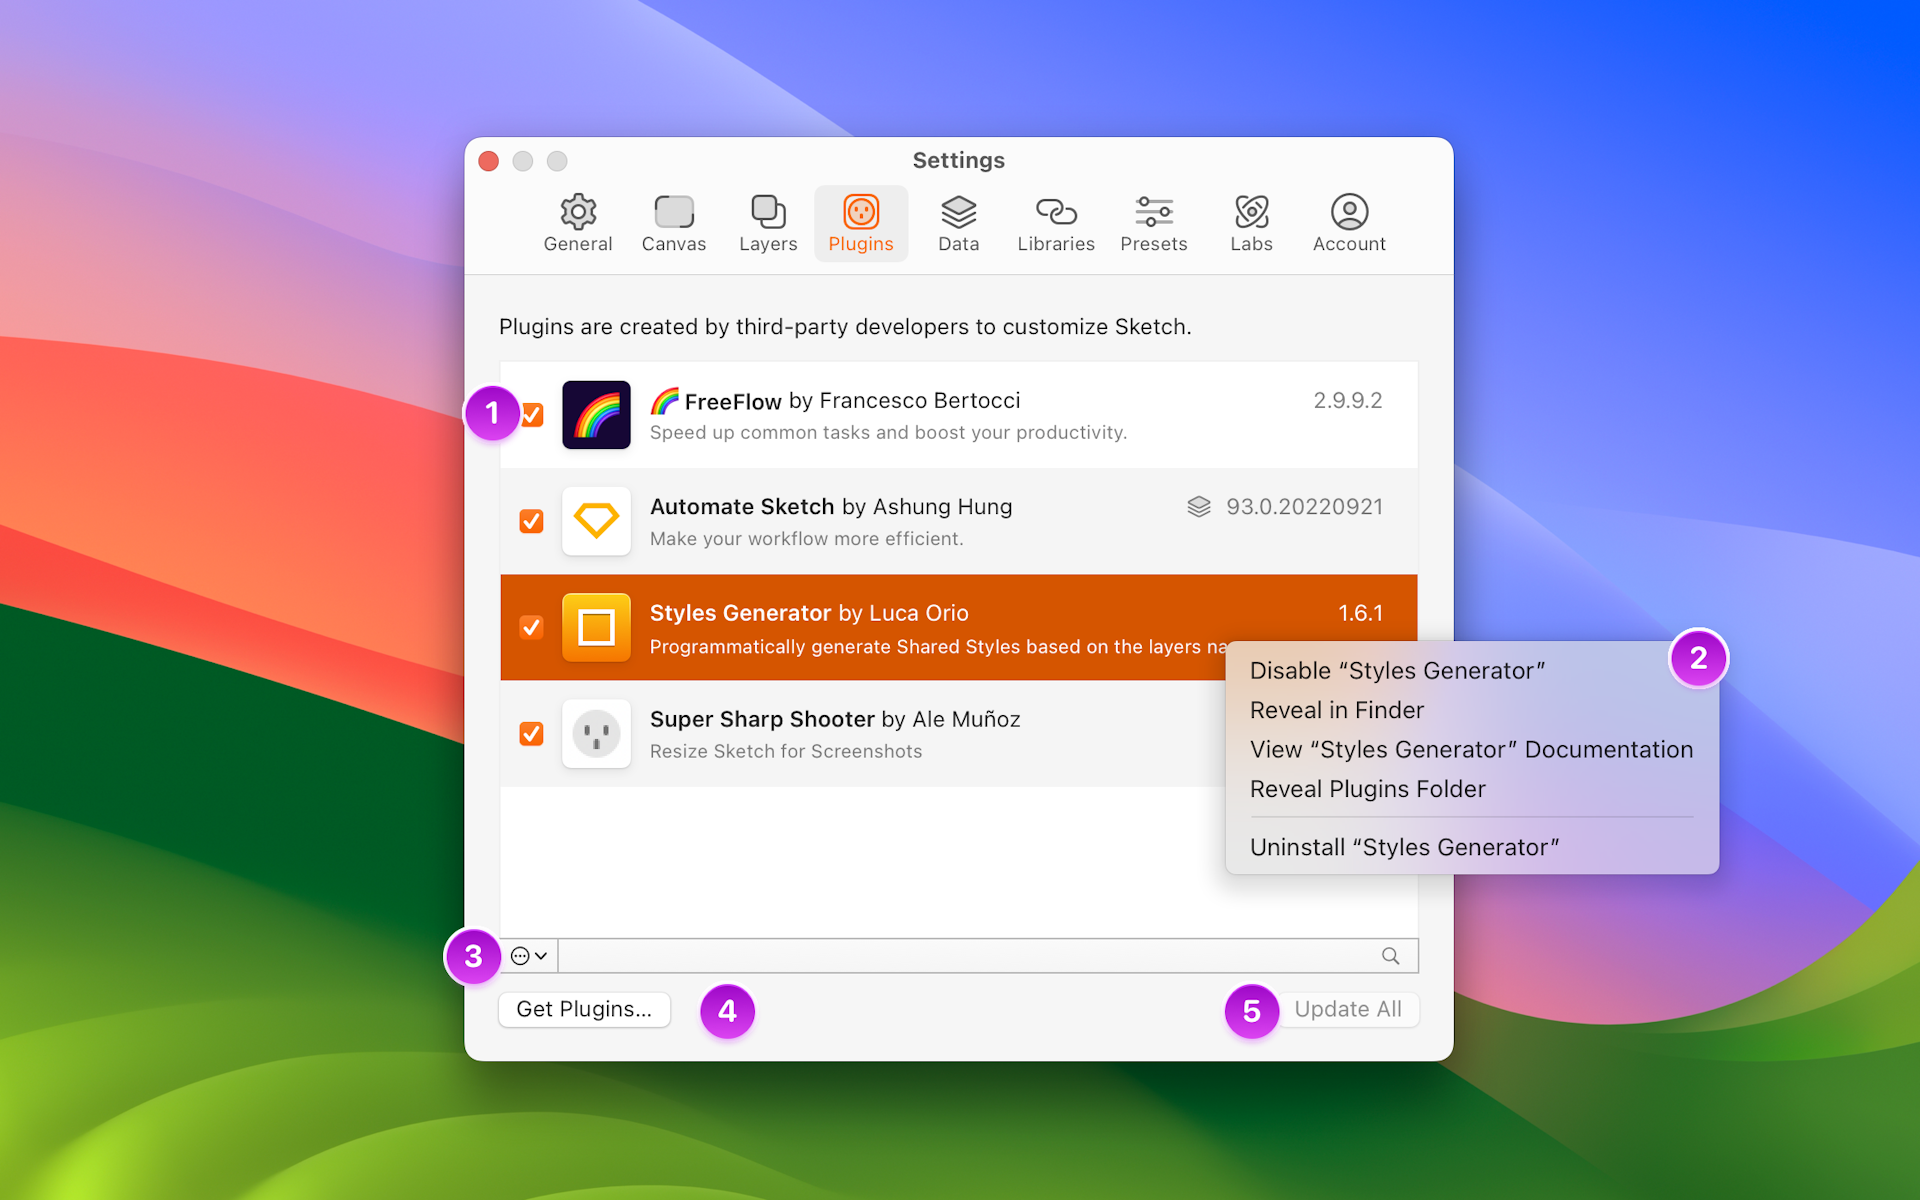The image size is (1920, 1200).
Task: Switch to the Canvas settings tab
Action: point(674,224)
